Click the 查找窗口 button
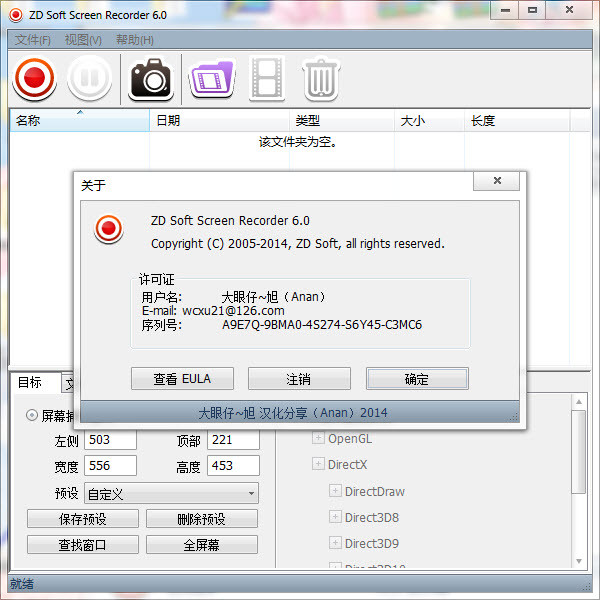Screen dimensions: 600x600 pyautogui.click(x=83, y=545)
